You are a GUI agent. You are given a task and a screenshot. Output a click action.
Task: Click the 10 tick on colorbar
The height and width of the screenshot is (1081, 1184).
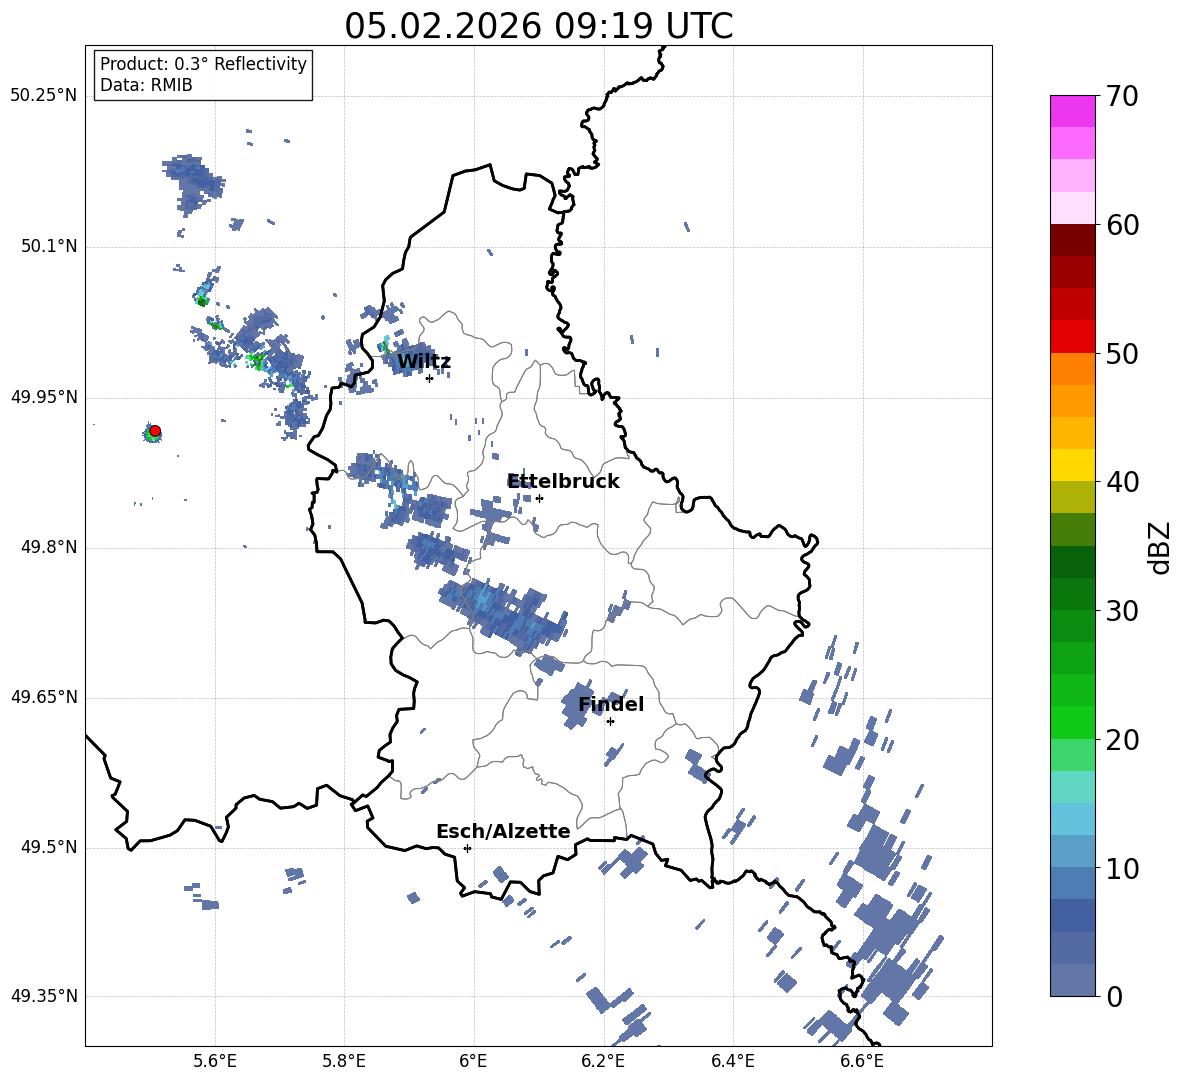click(x=1122, y=868)
